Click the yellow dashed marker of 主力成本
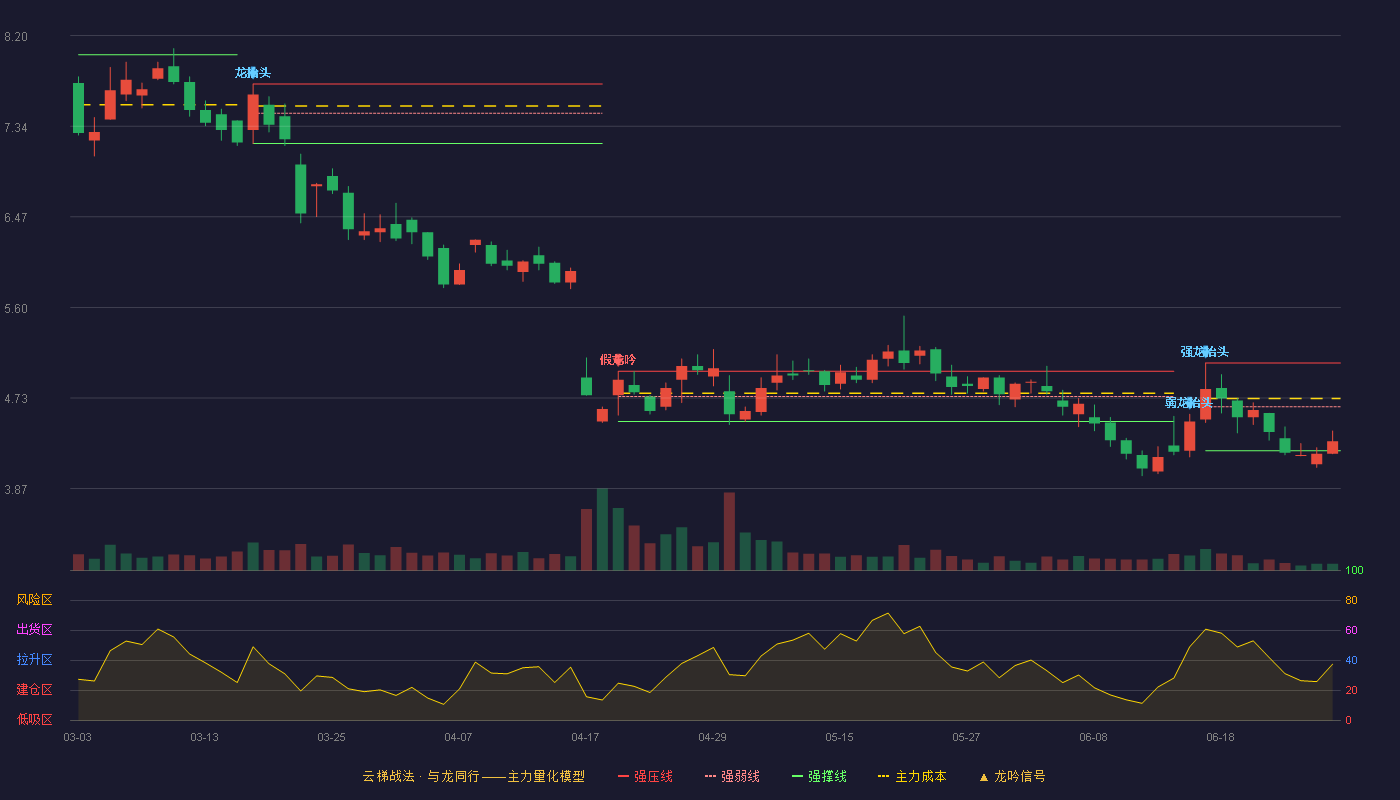Image resolution: width=1400 pixels, height=800 pixels. coord(883,777)
